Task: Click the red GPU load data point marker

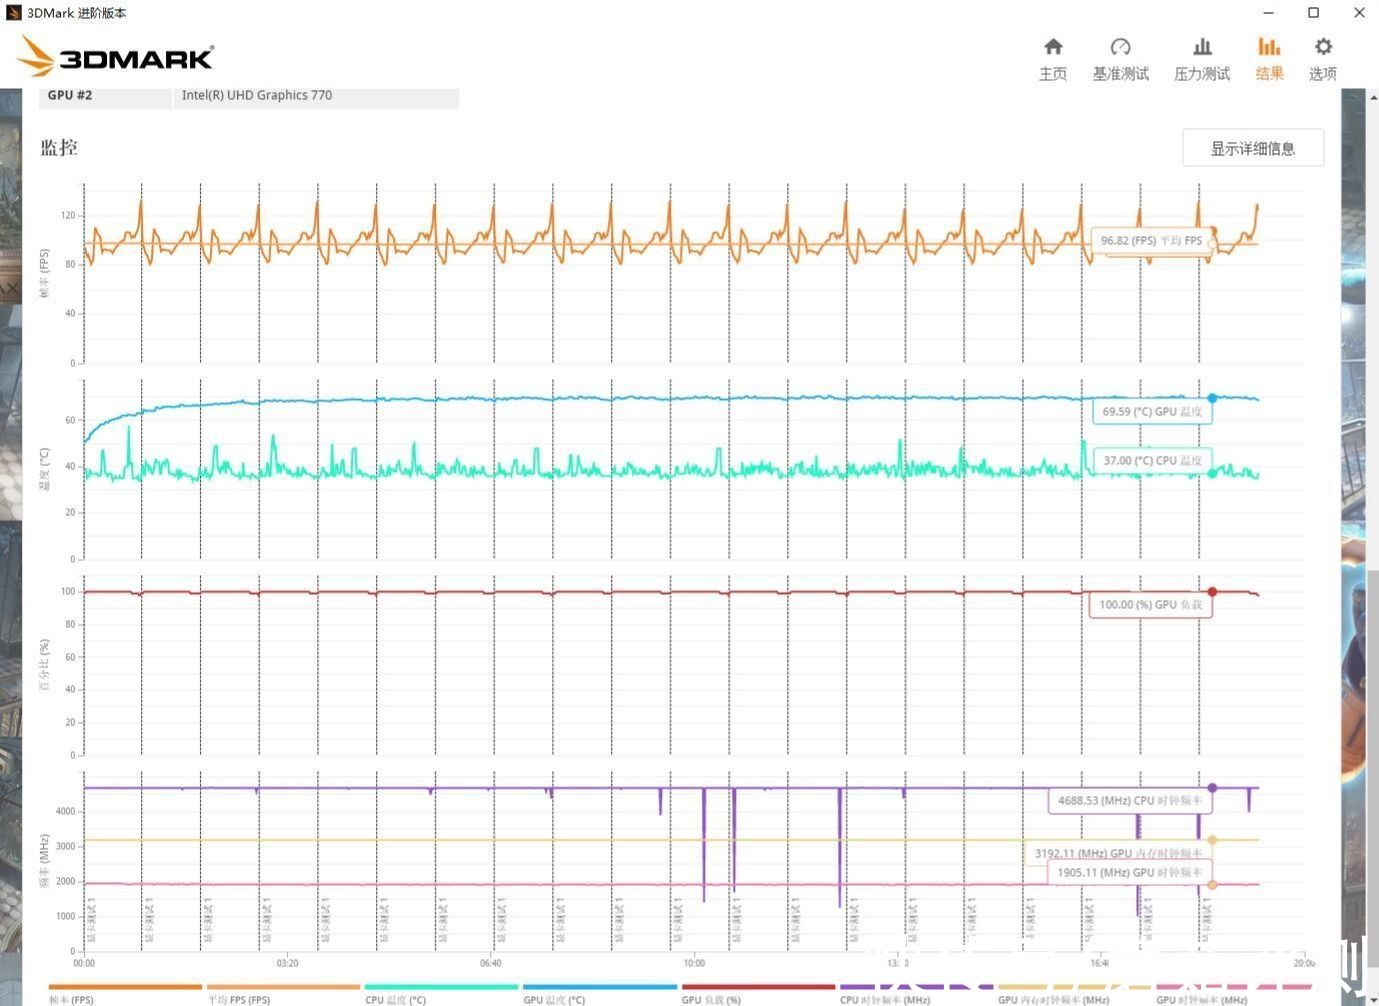Action: pos(1212,592)
